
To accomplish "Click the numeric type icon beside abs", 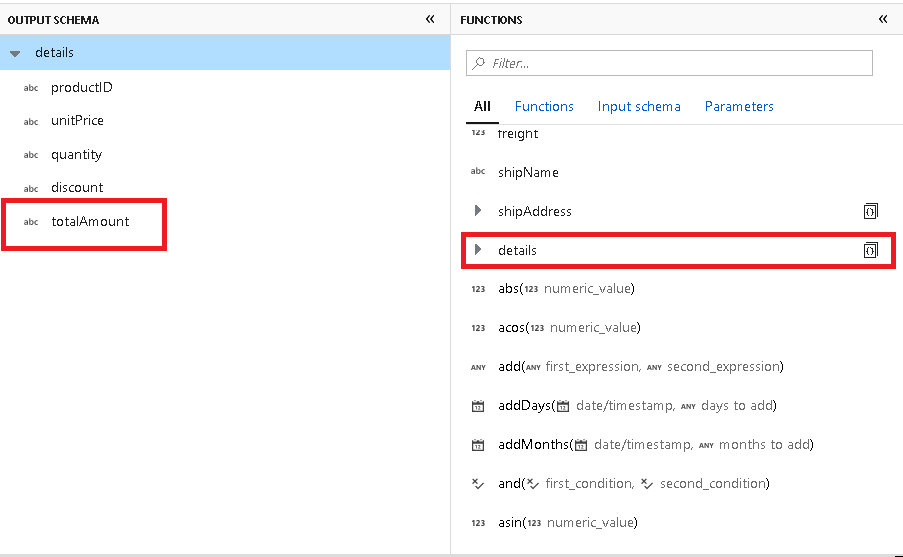I will click(x=478, y=289).
